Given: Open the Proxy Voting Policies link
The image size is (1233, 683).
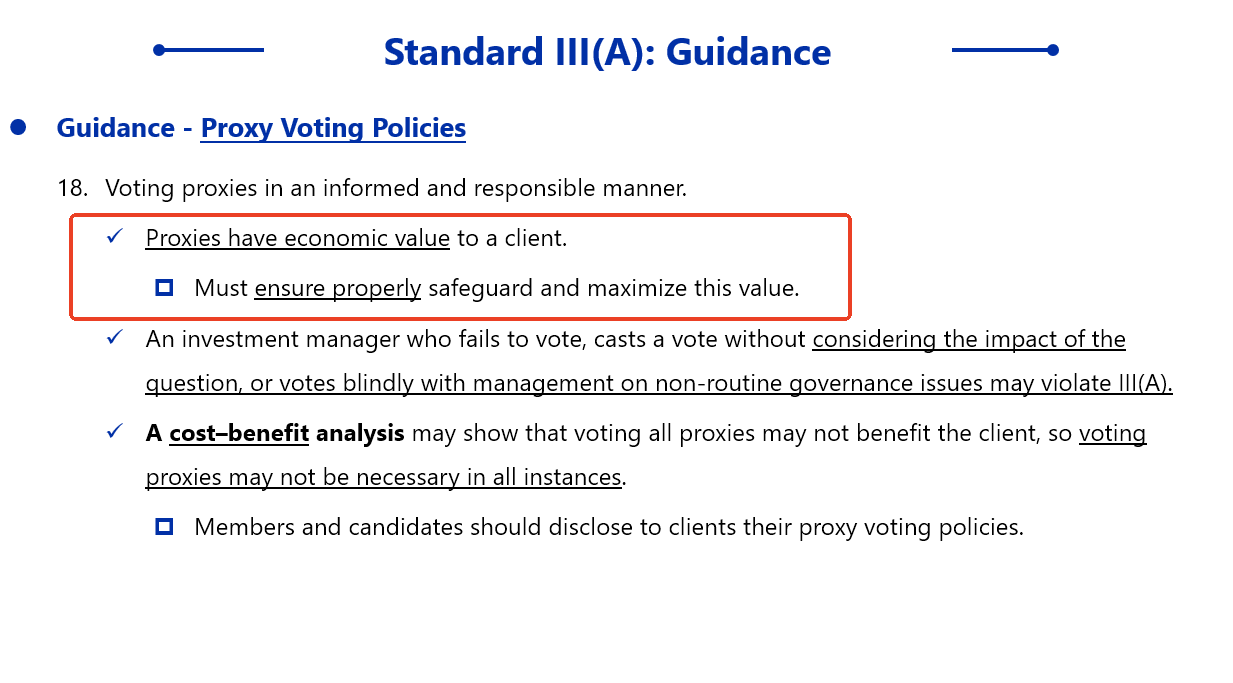Looking at the screenshot, I should (333, 128).
